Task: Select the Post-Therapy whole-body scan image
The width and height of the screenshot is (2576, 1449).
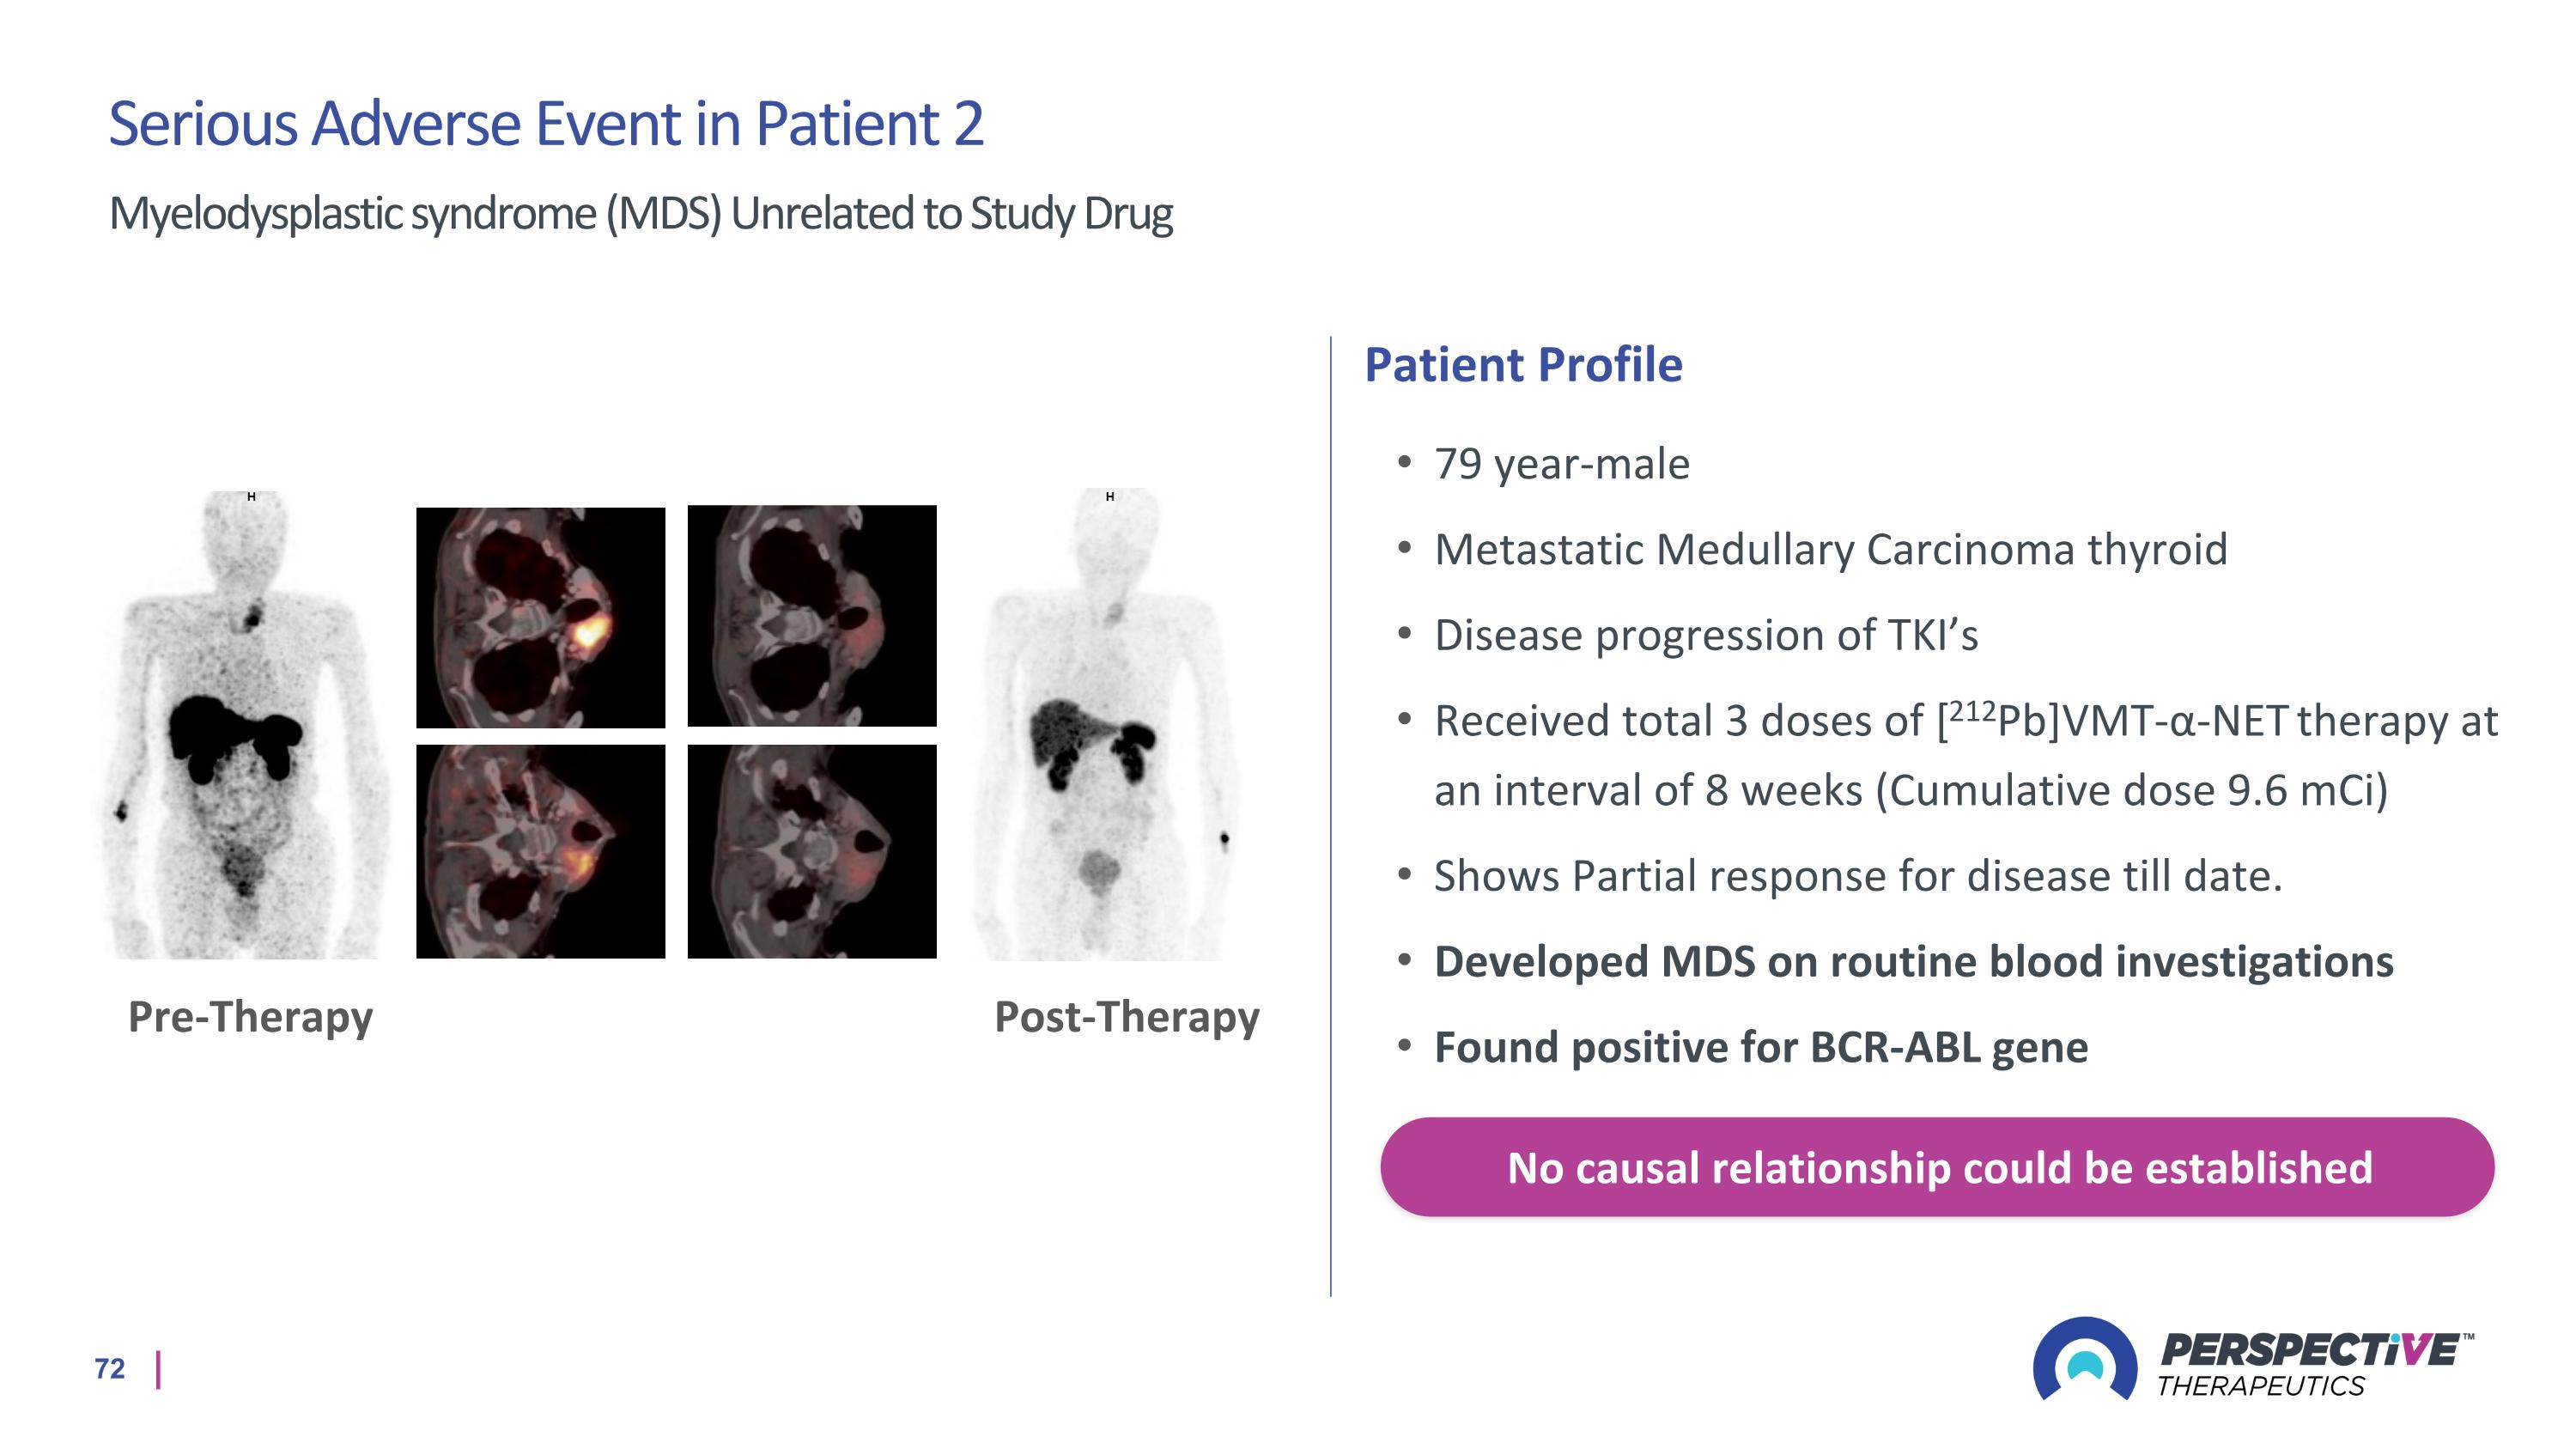Action: (1108, 724)
